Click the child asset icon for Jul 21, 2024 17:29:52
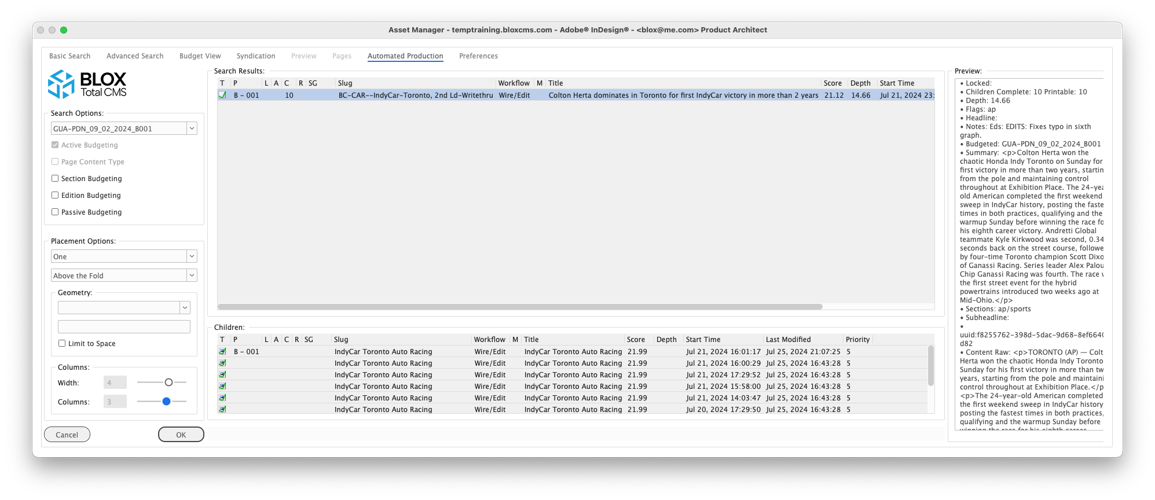This screenshot has width=1155, height=500. (x=222, y=375)
